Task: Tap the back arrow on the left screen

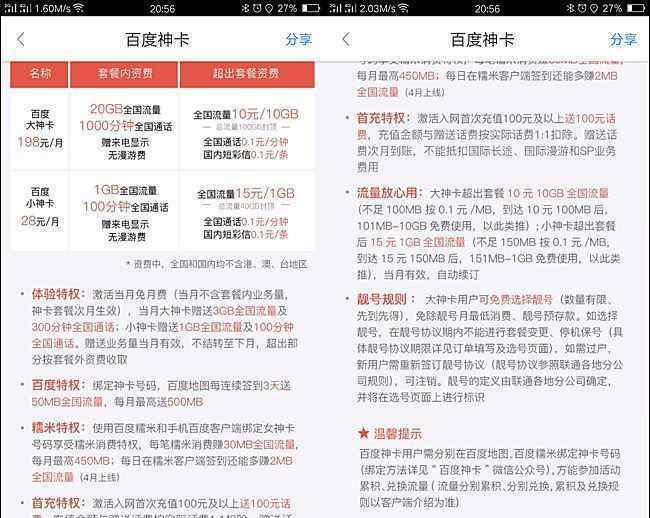Action: click(x=21, y=40)
